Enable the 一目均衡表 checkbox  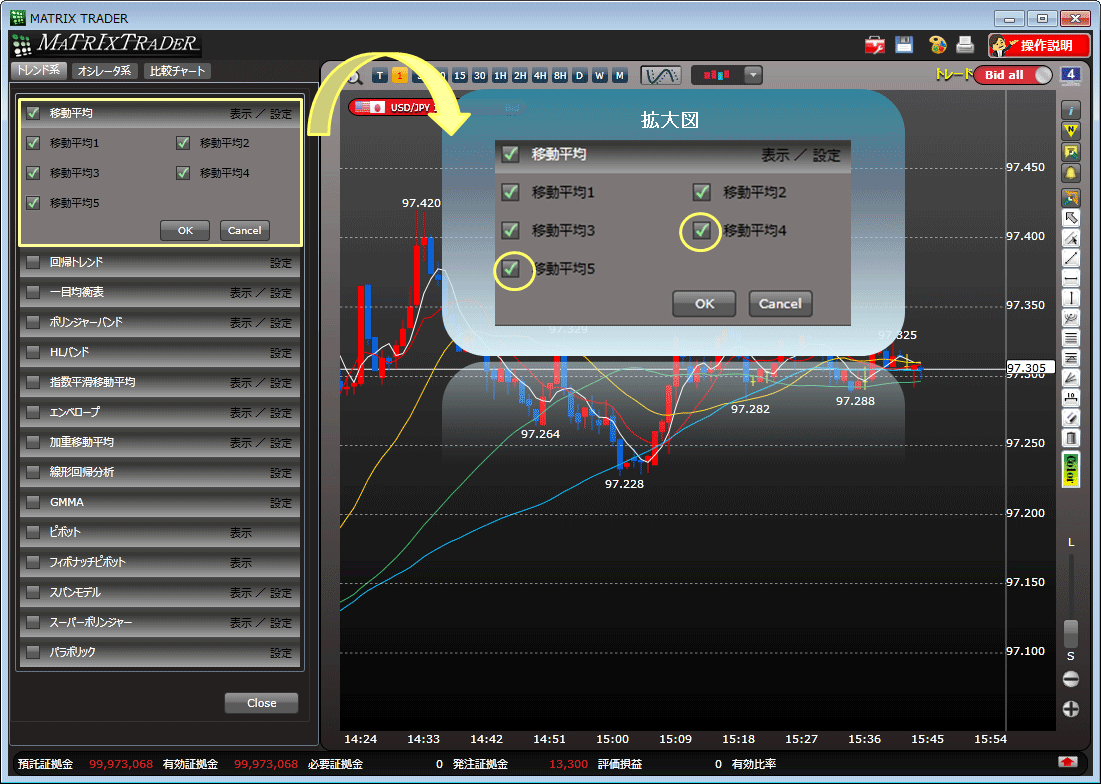(x=32, y=292)
